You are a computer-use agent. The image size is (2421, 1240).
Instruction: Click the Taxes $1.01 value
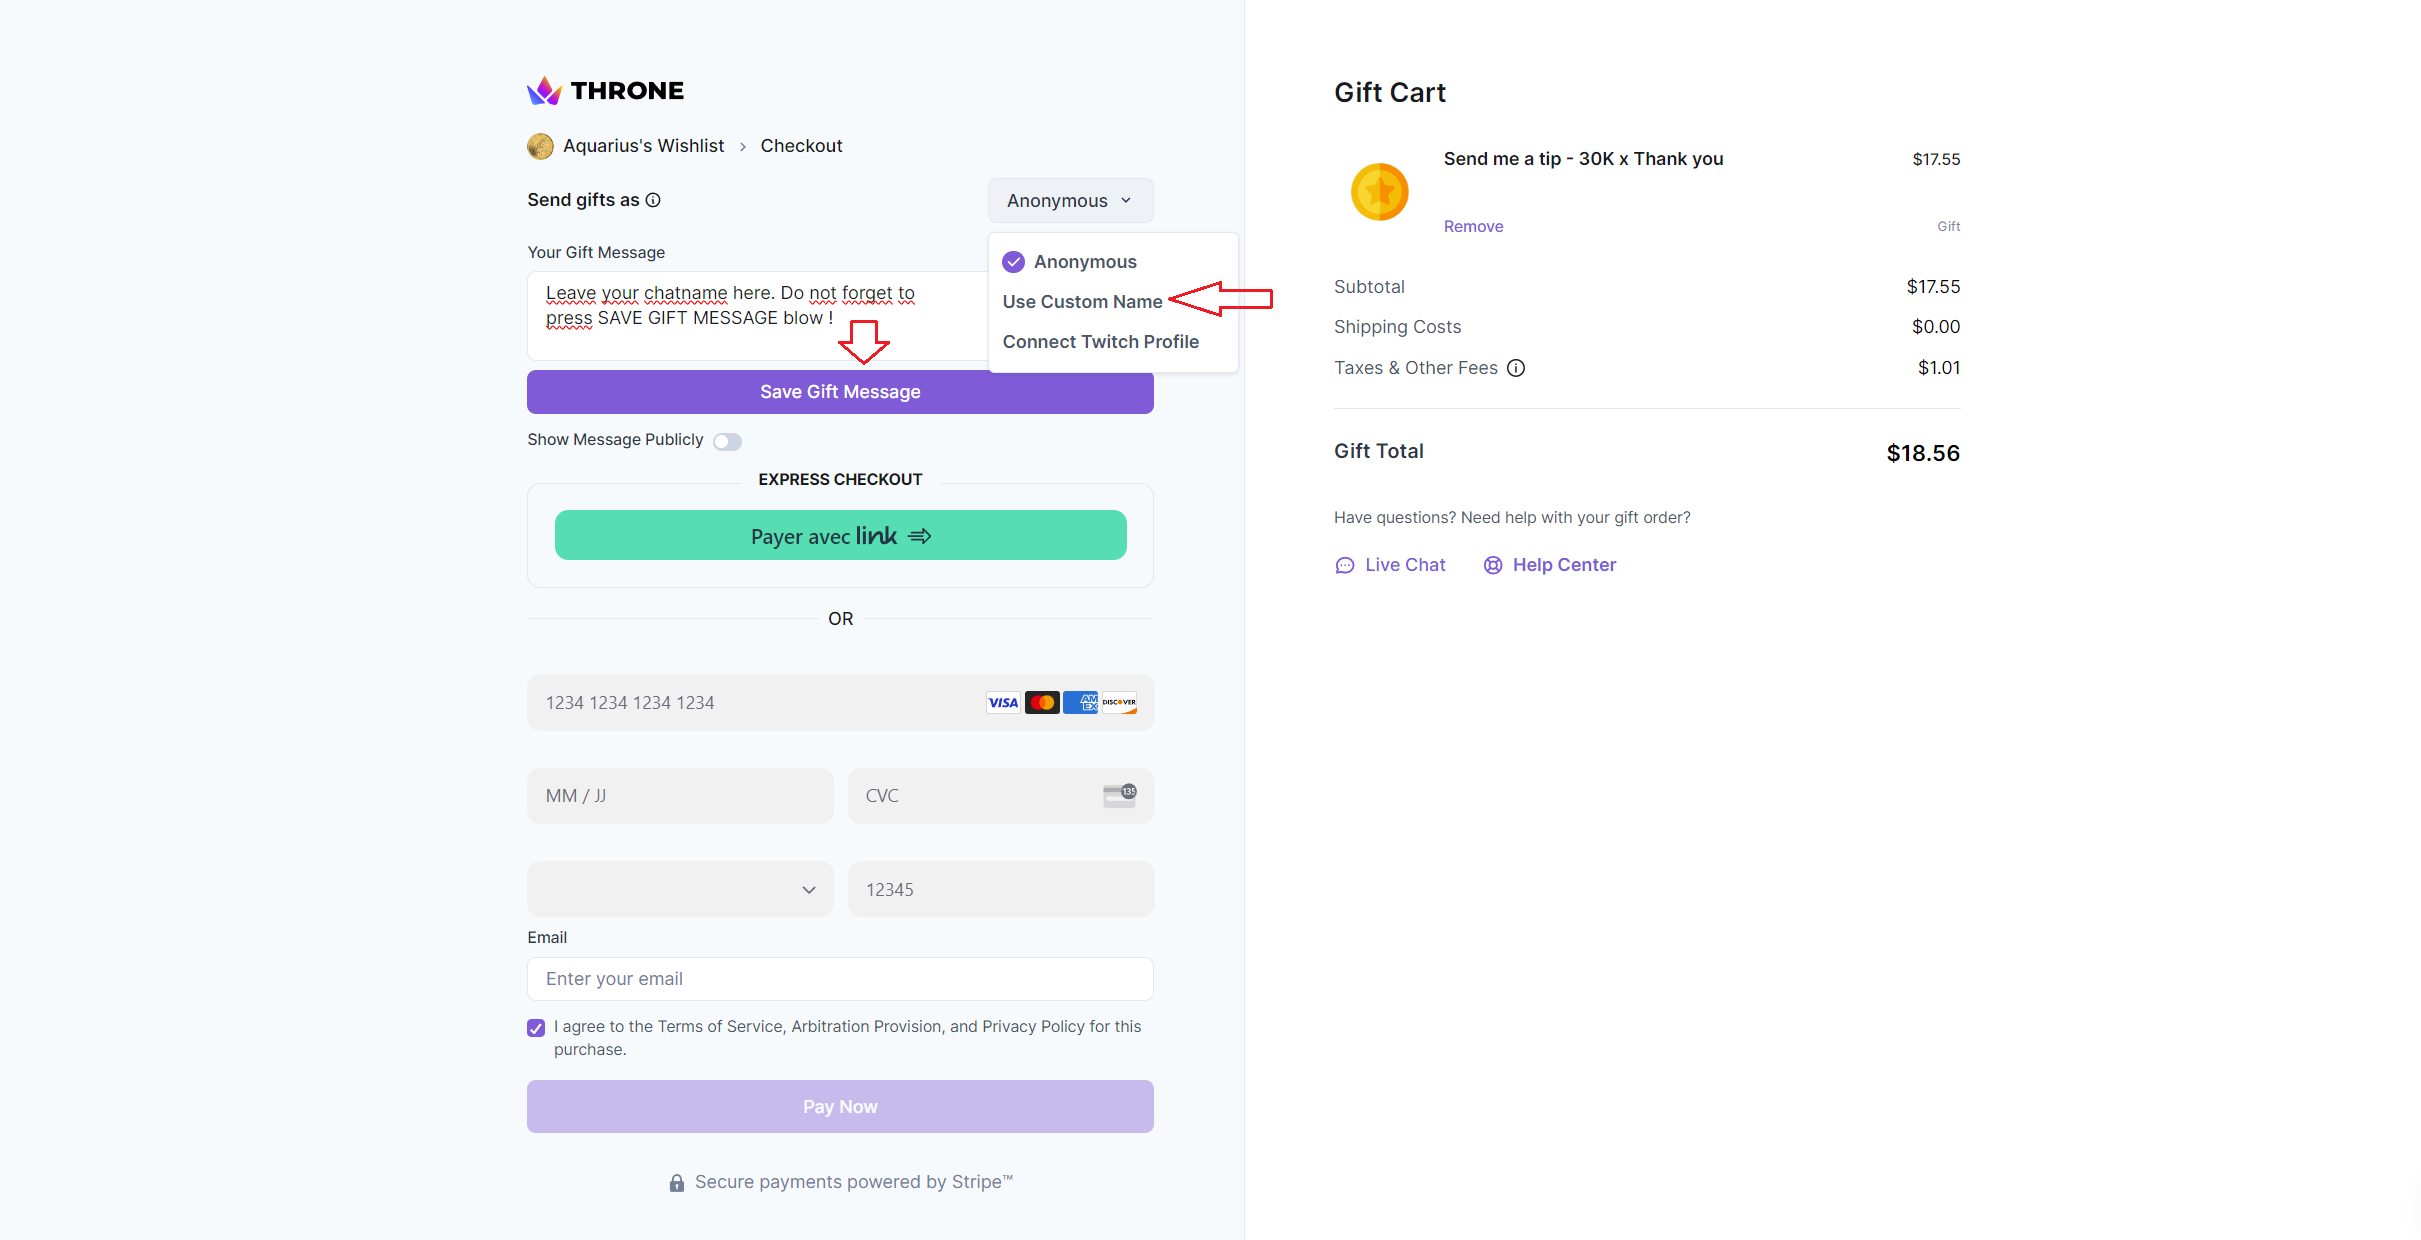tap(1938, 368)
